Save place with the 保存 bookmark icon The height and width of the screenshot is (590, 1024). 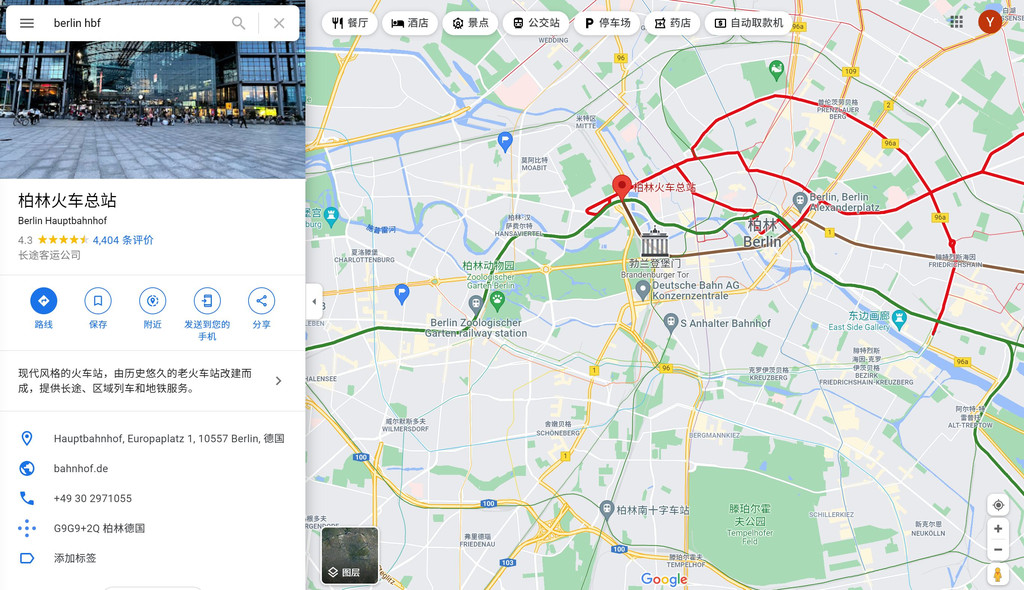98,301
